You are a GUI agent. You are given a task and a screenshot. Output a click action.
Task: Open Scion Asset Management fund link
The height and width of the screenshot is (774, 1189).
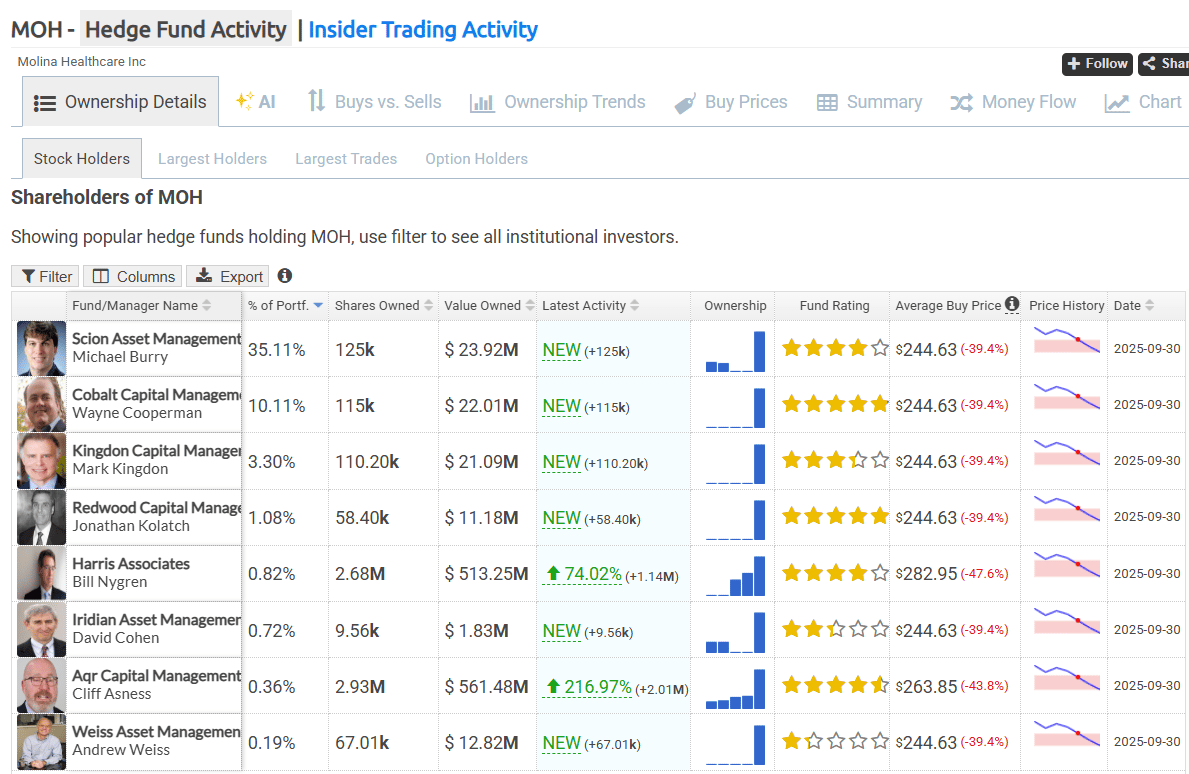point(156,339)
